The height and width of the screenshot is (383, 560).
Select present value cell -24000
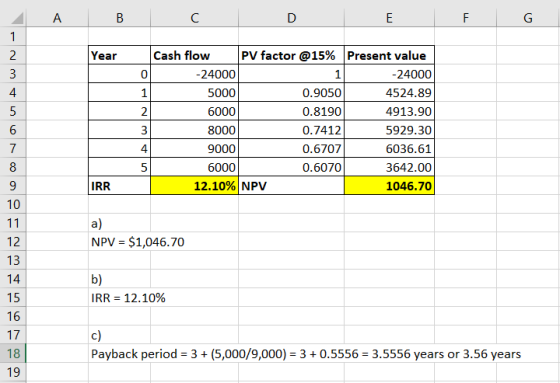click(x=390, y=74)
